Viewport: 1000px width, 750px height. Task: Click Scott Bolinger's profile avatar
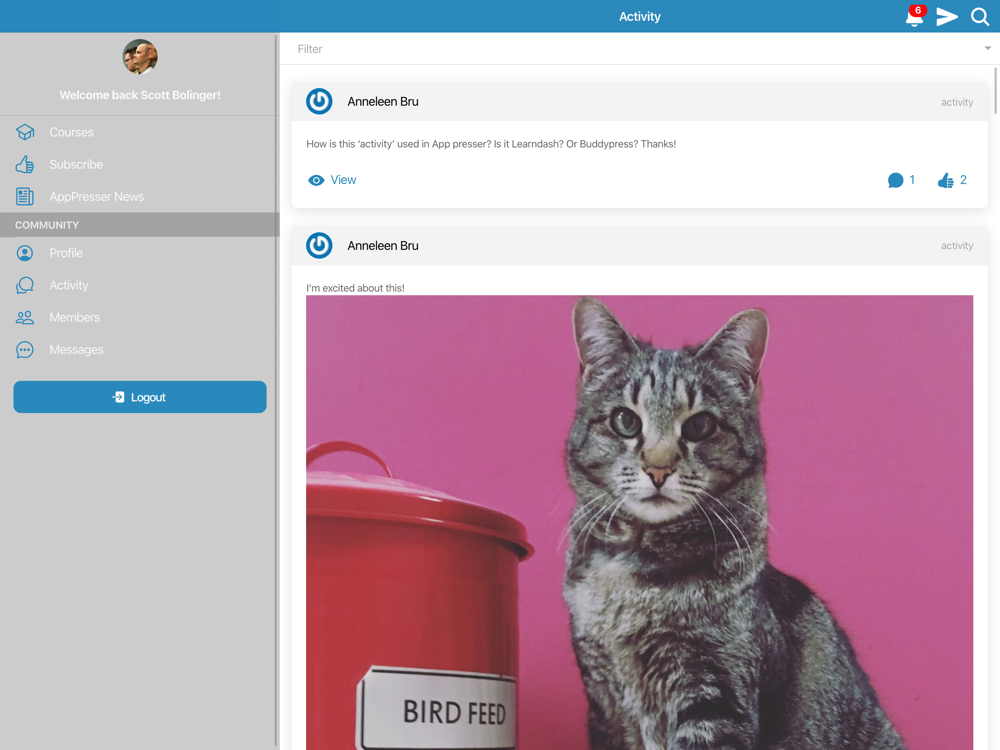coord(140,57)
